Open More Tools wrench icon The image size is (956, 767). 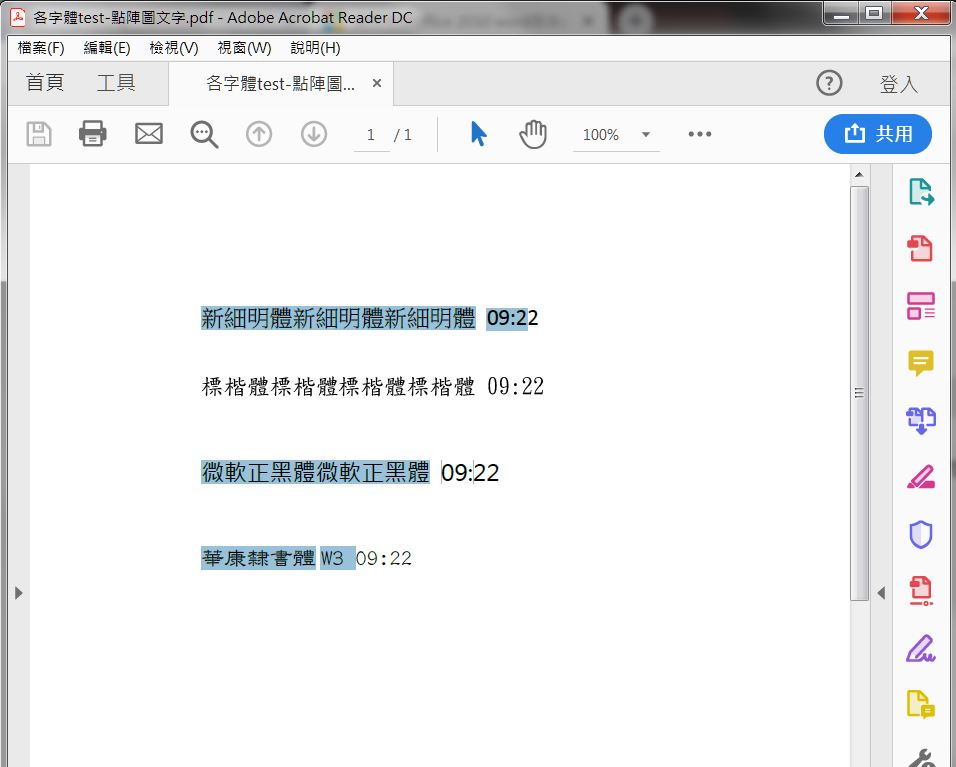(x=922, y=758)
